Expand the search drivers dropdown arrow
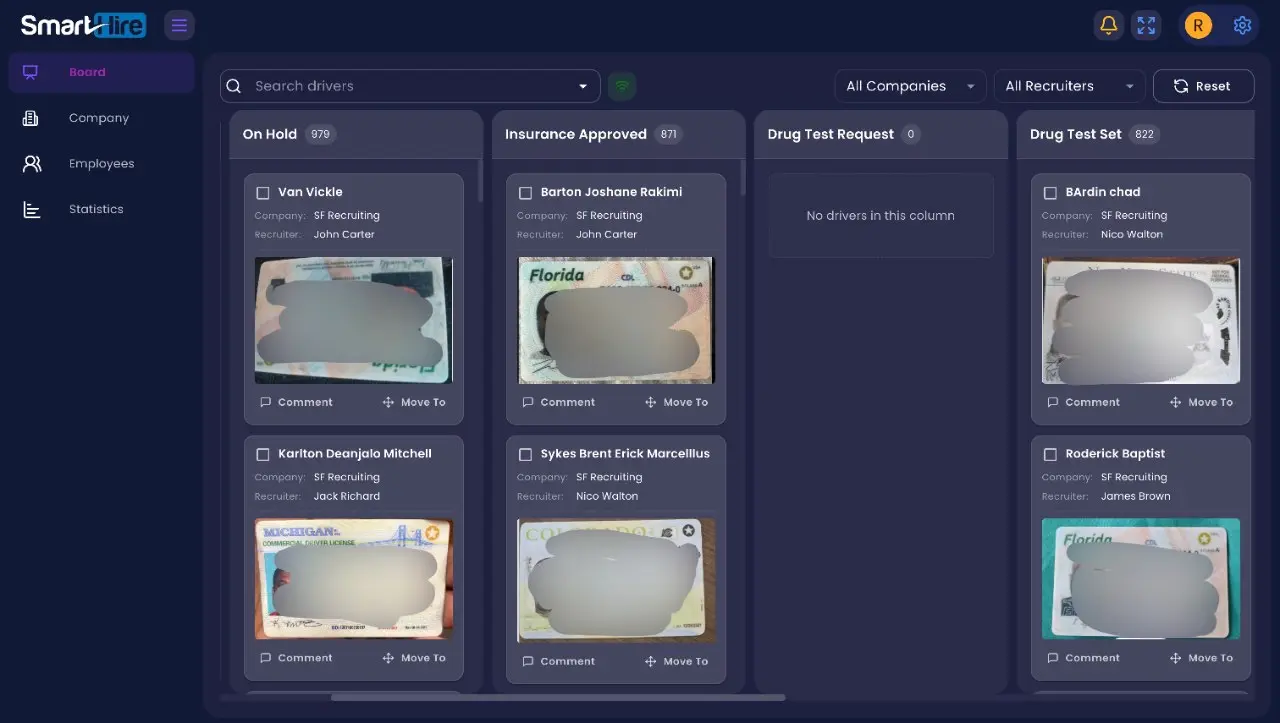Image resolution: width=1280 pixels, height=723 pixels. [x=583, y=86]
